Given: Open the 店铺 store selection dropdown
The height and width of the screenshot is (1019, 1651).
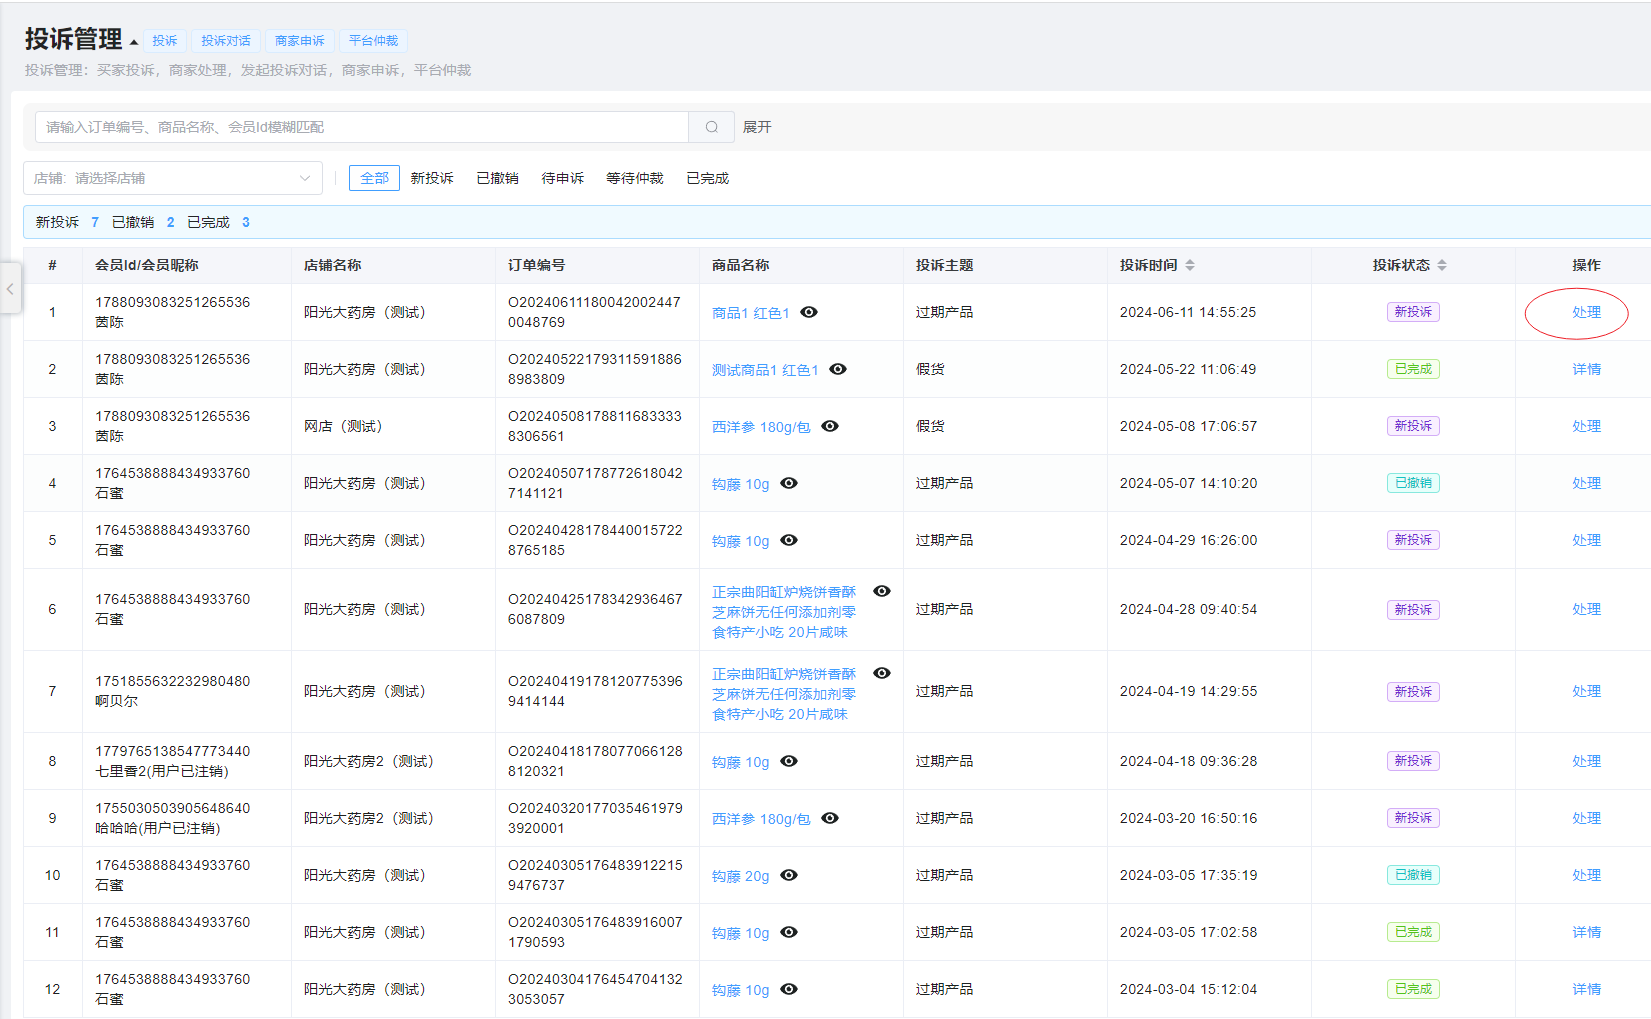Looking at the screenshot, I should pos(173,178).
